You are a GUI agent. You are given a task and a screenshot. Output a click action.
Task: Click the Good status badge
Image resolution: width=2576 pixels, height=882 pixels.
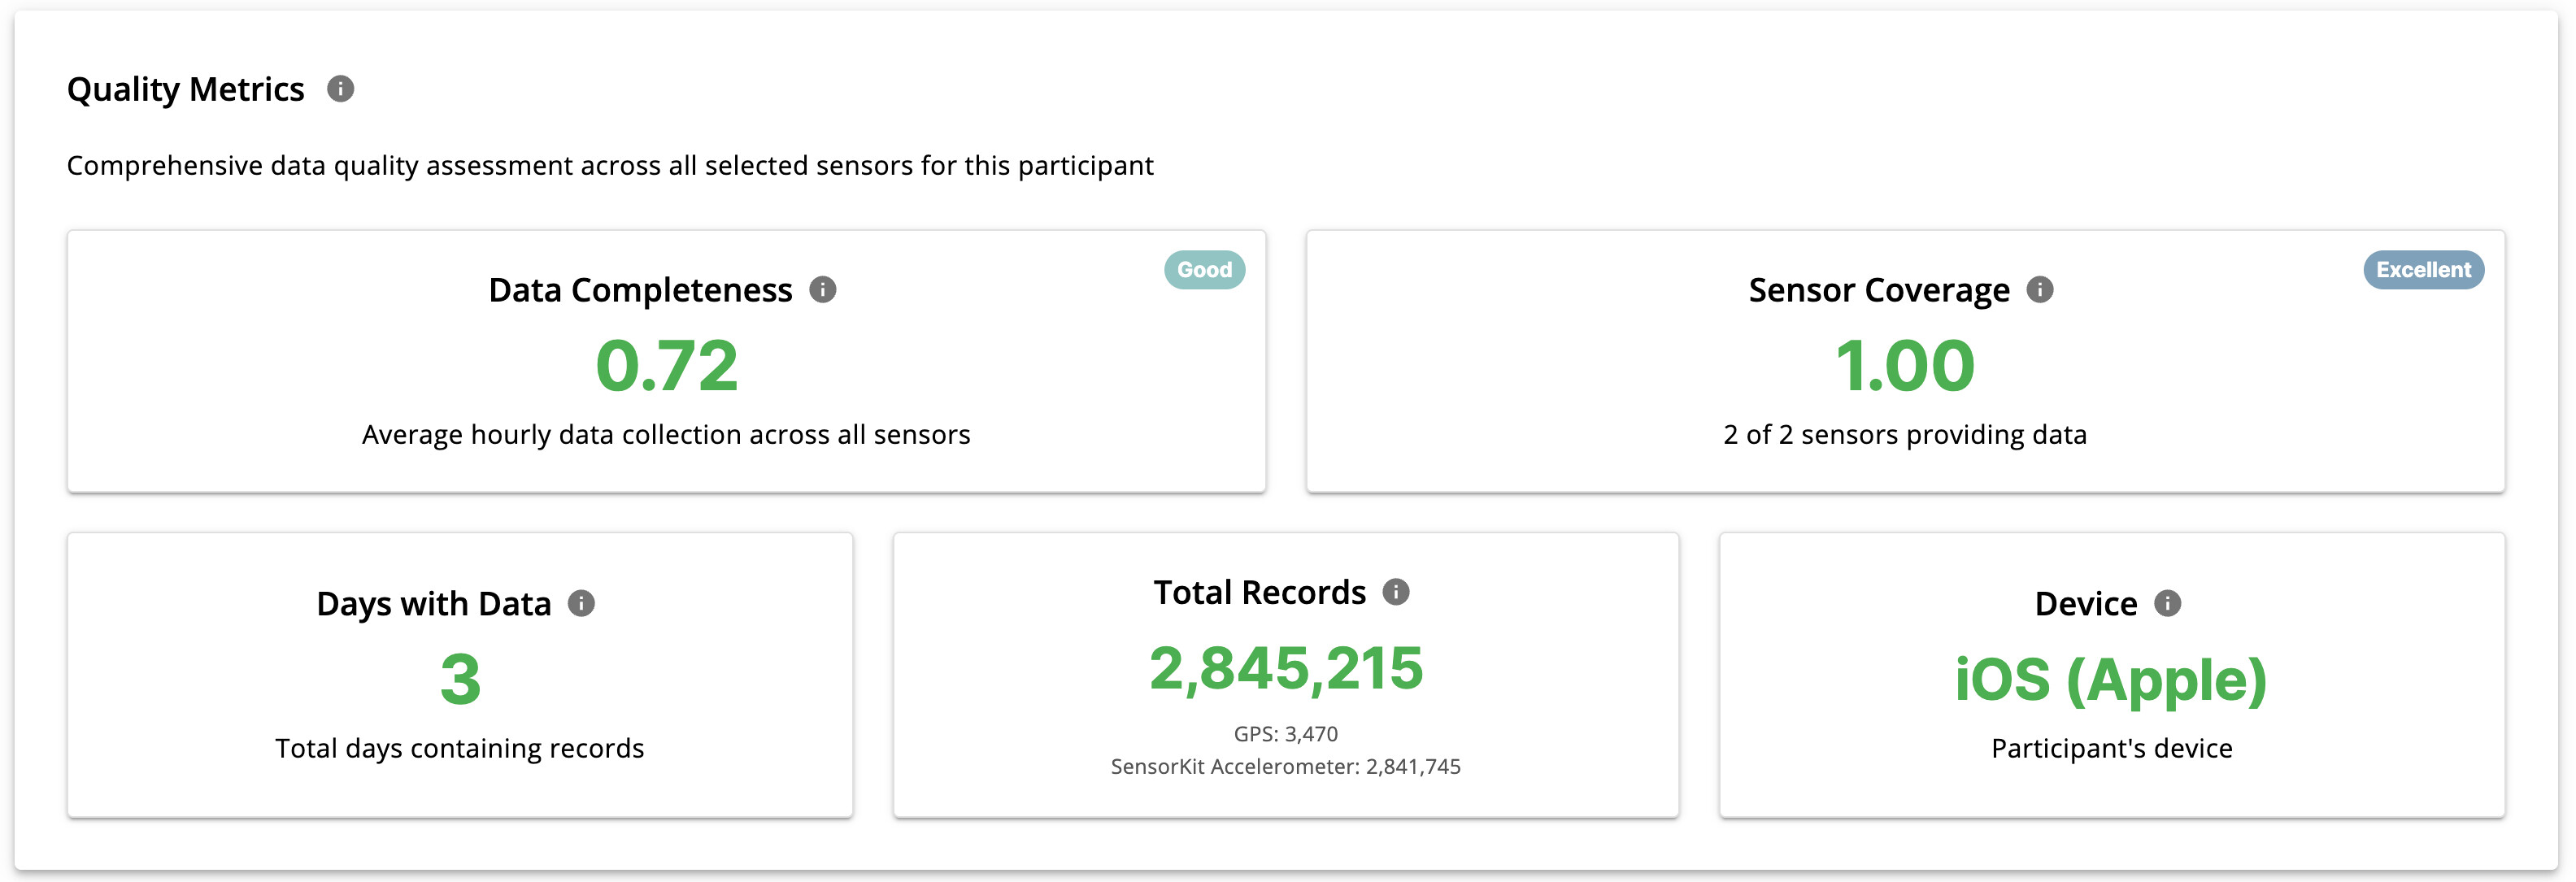1204,270
